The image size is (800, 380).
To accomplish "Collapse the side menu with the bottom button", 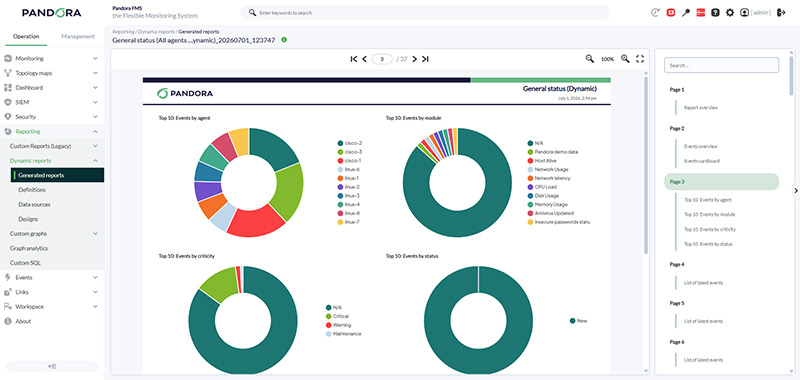I will 52,366.
